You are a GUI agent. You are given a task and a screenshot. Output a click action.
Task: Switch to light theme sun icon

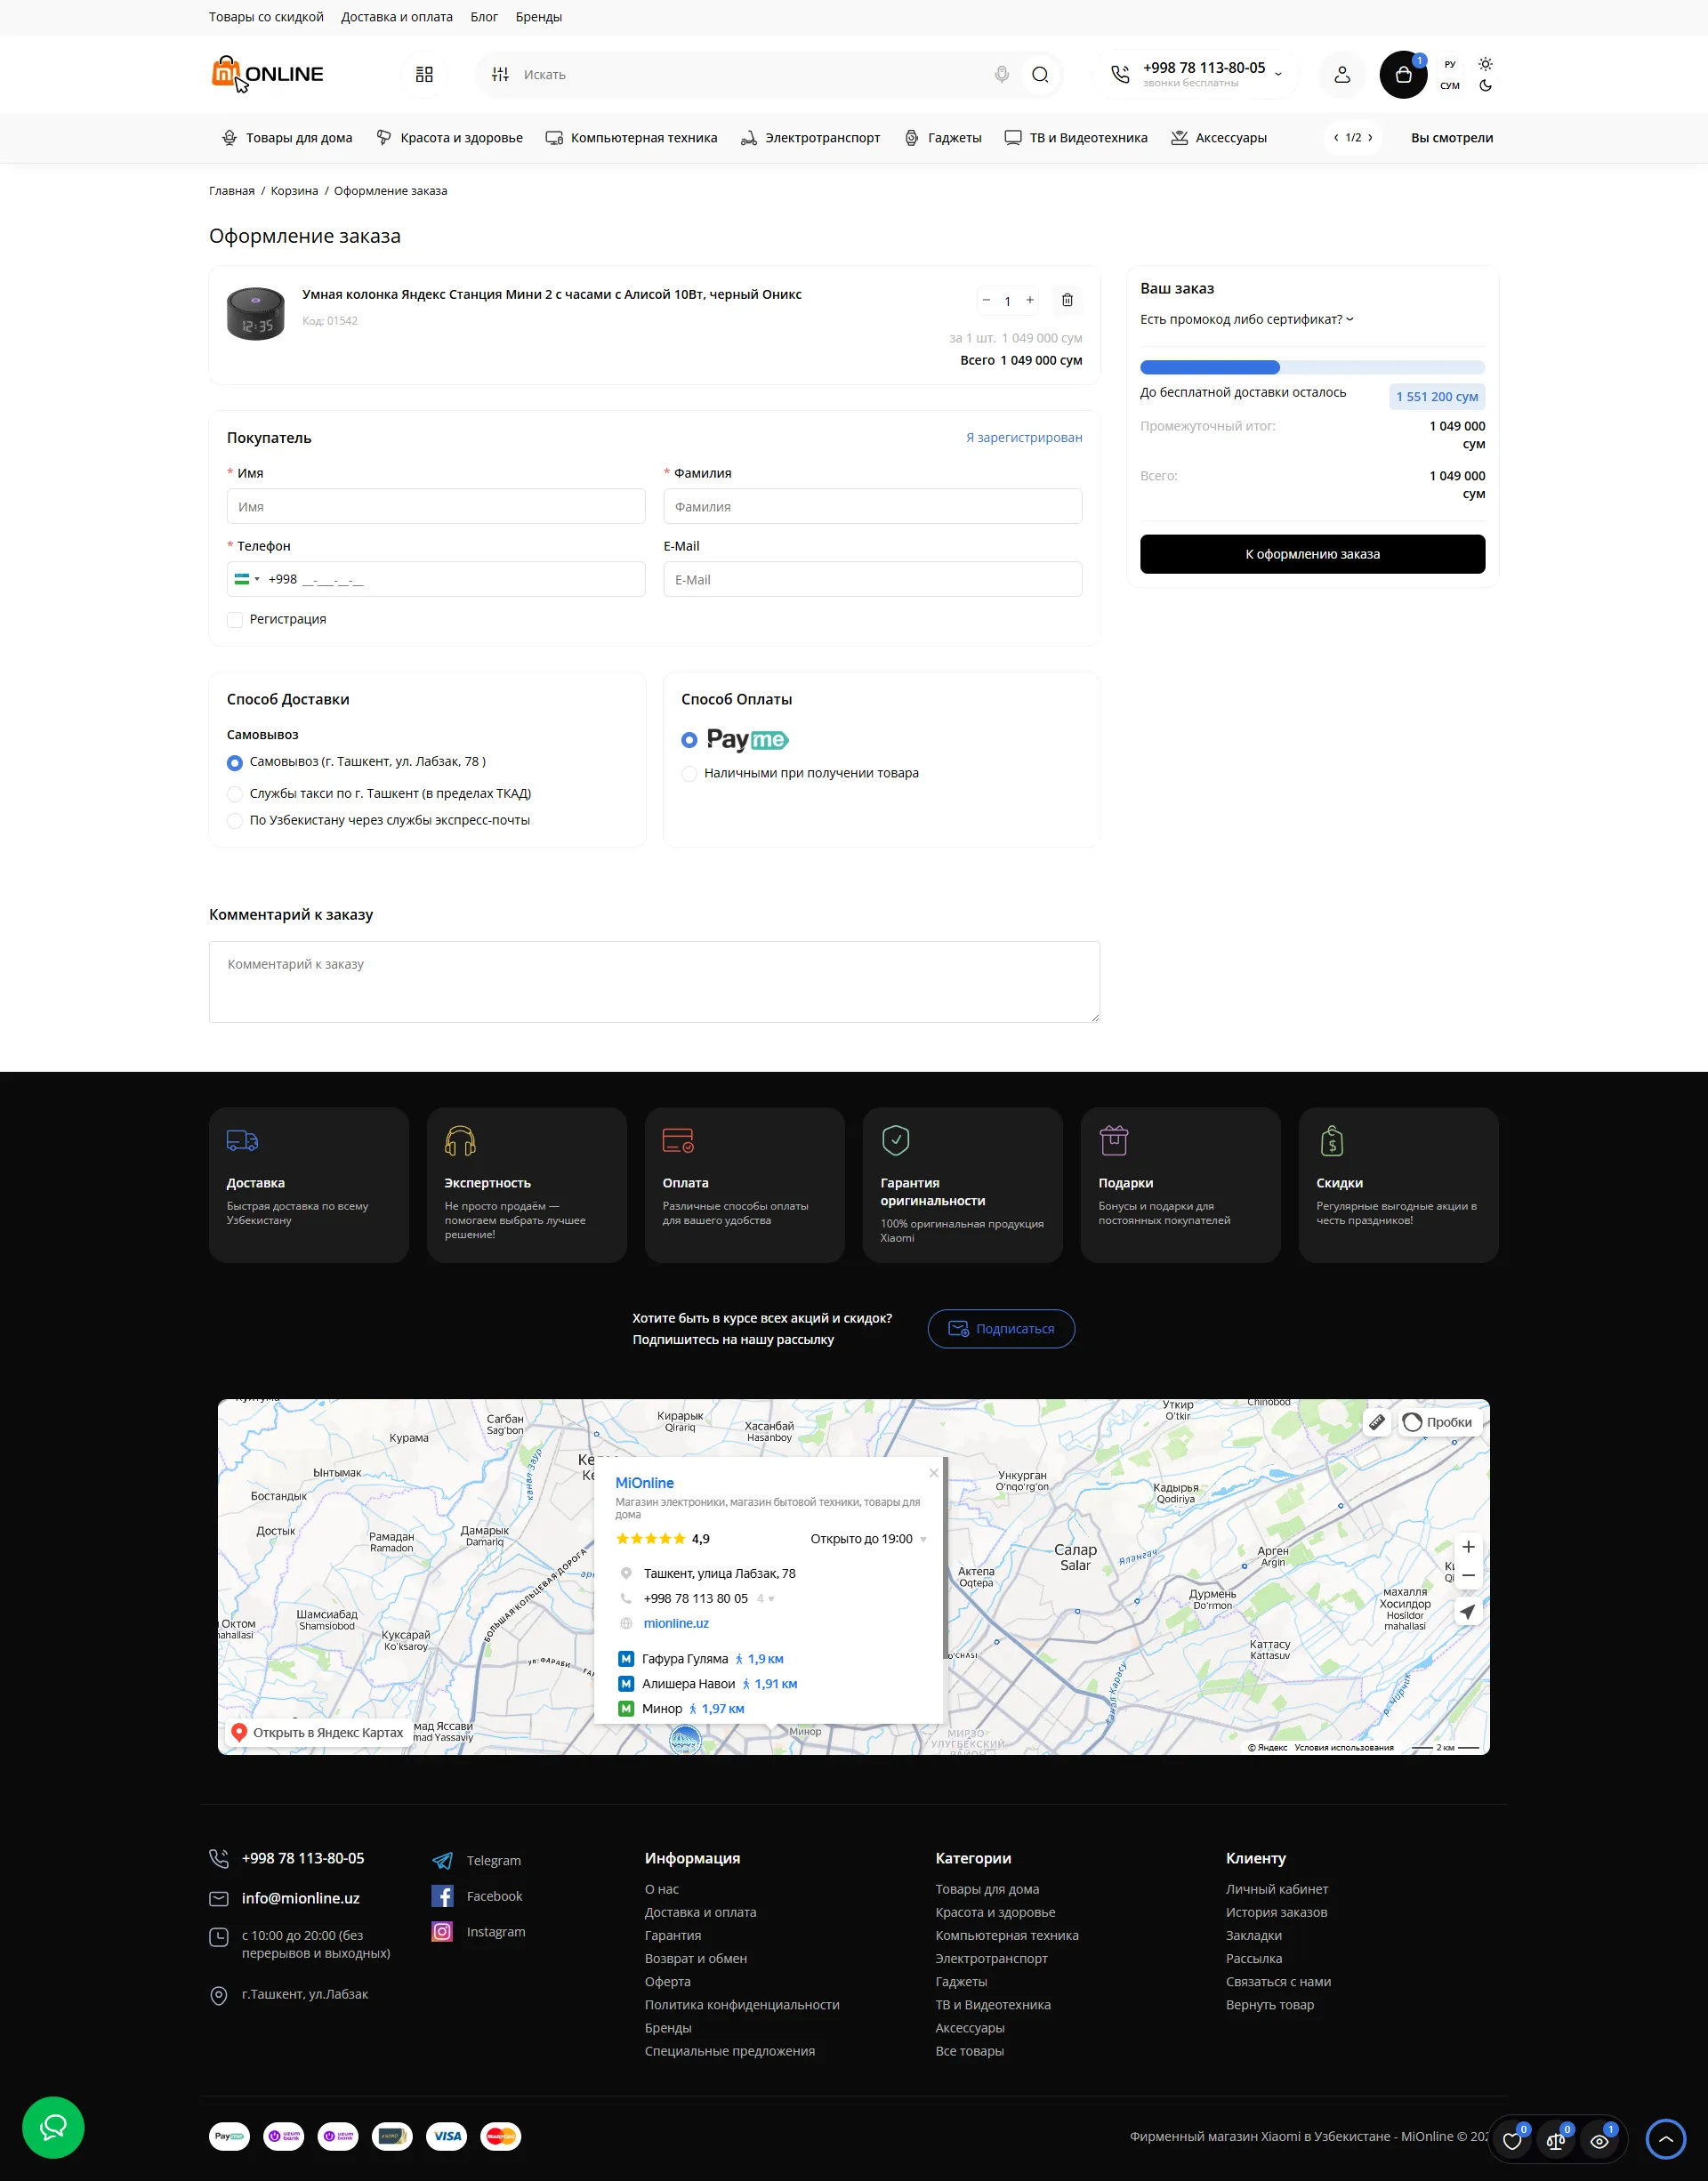[1485, 64]
